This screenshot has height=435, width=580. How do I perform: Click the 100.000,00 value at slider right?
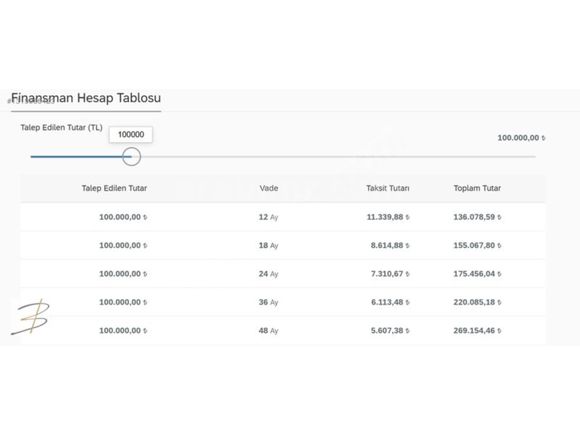pyautogui.click(x=521, y=138)
